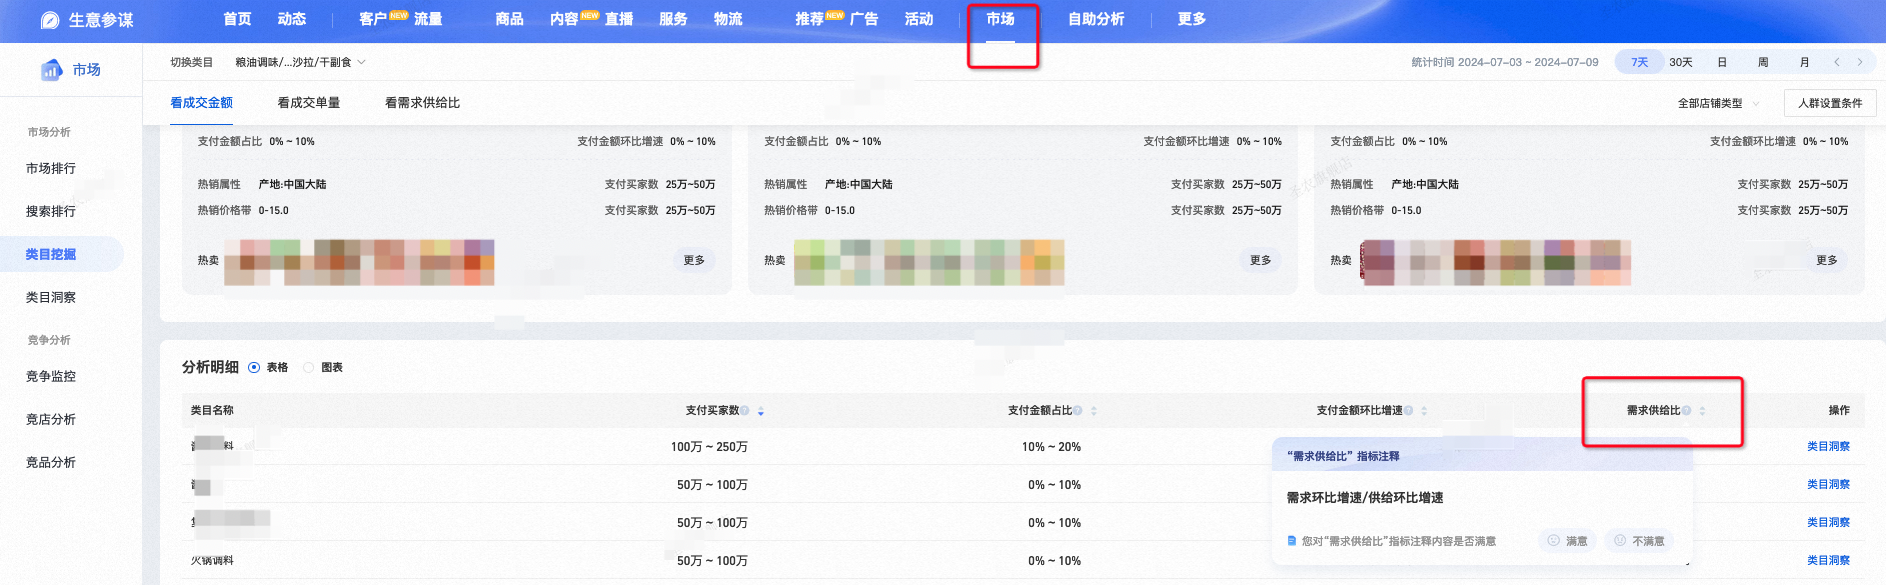Open the 直播 top menu

click(x=619, y=19)
